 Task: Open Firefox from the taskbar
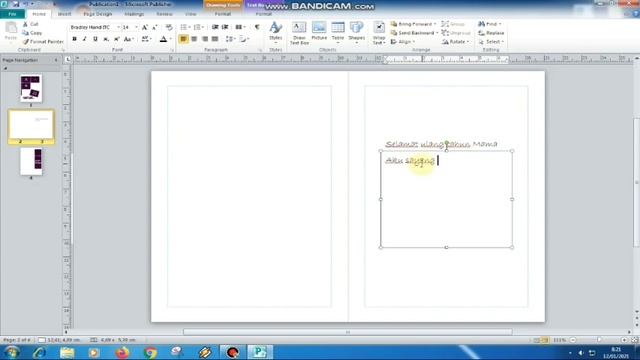[122, 352]
